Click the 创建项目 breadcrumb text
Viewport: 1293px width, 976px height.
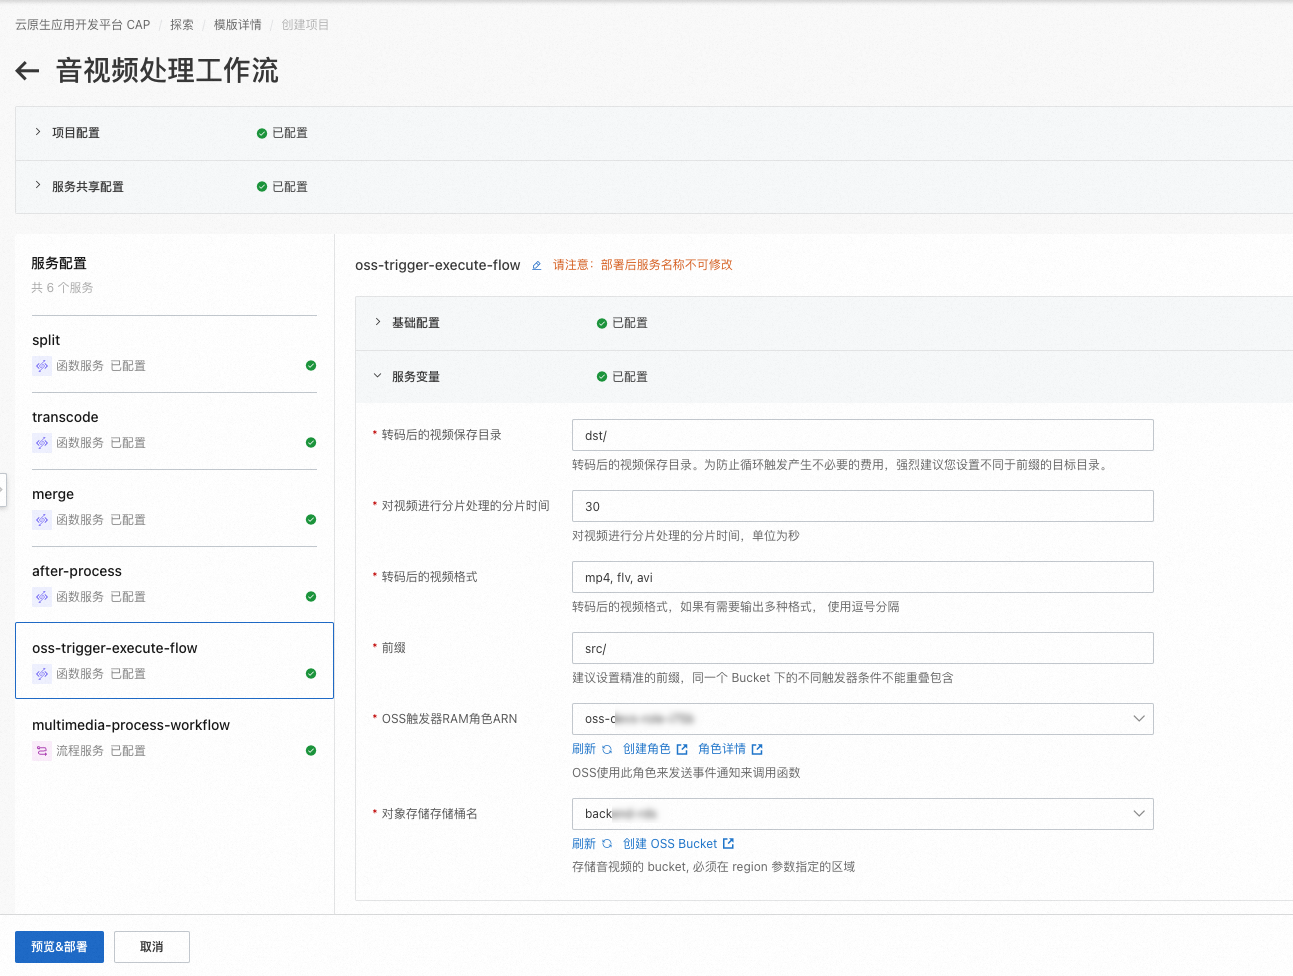click(305, 25)
